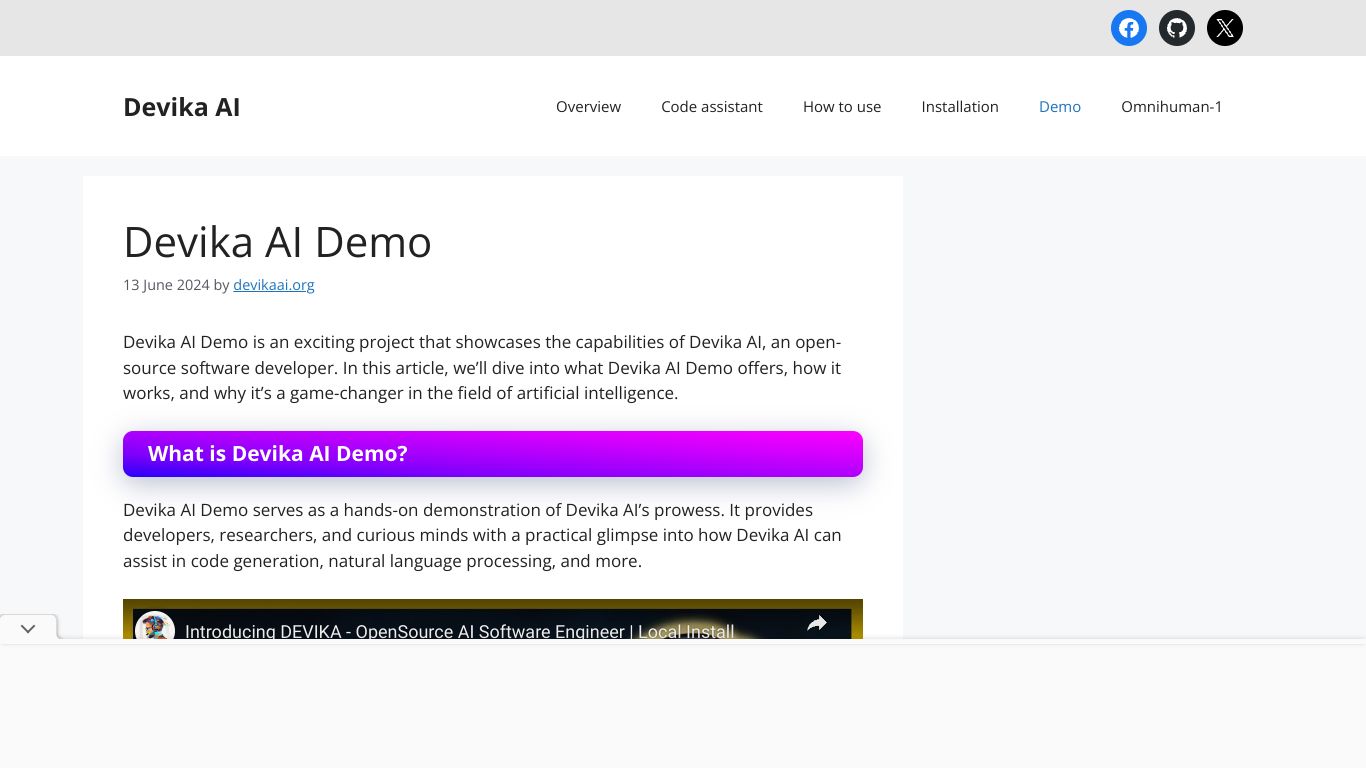Screen dimensions: 1366x768
Task: Click the Devika AI site title
Action: [181, 107]
